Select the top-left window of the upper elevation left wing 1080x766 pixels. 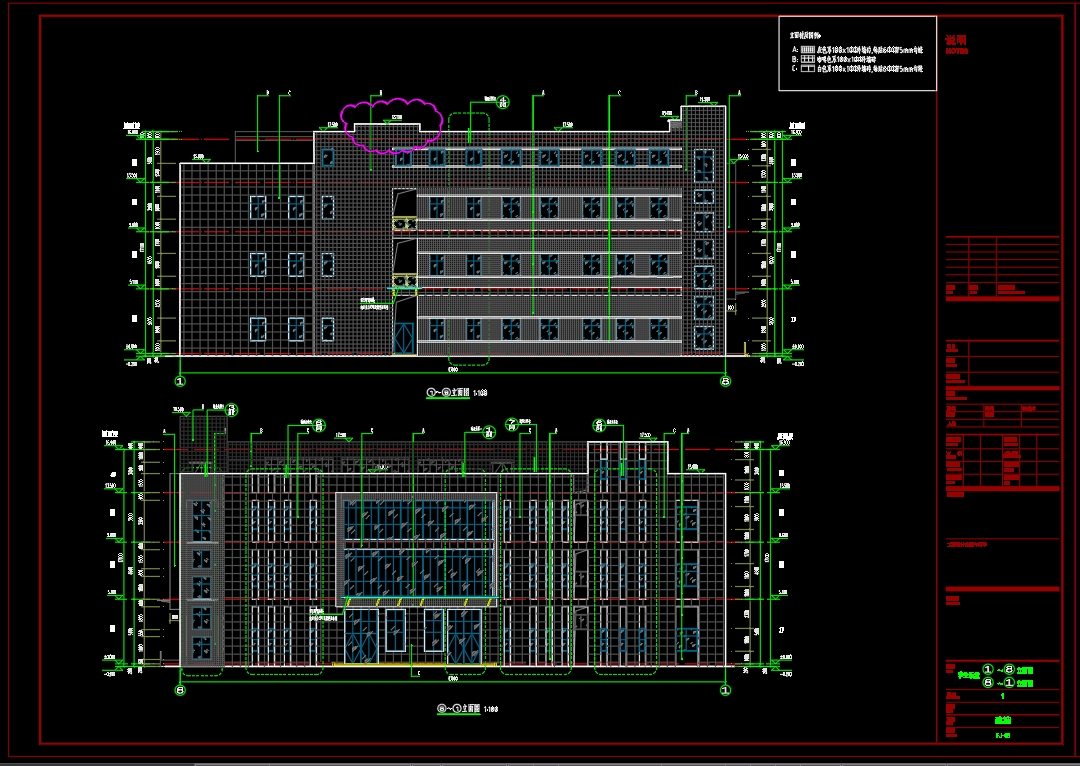point(258,207)
